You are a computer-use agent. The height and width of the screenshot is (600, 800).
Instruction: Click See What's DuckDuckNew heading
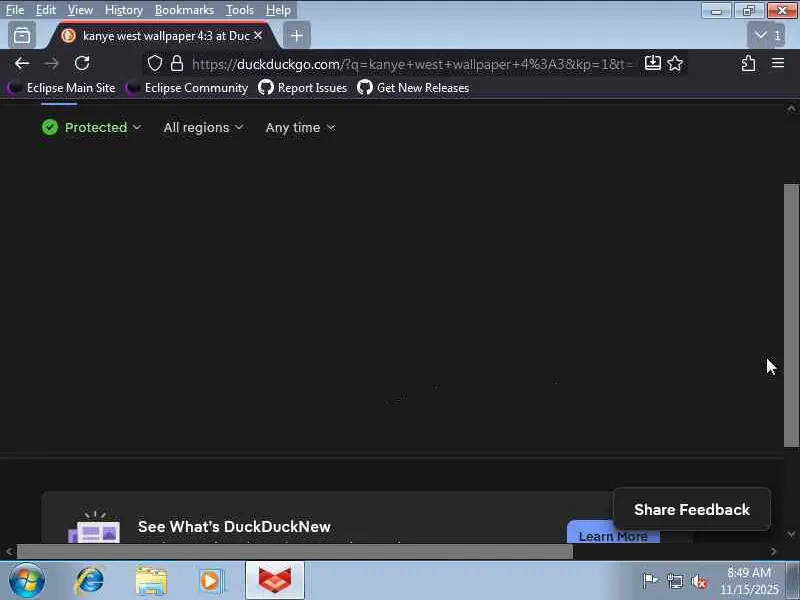click(234, 527)
